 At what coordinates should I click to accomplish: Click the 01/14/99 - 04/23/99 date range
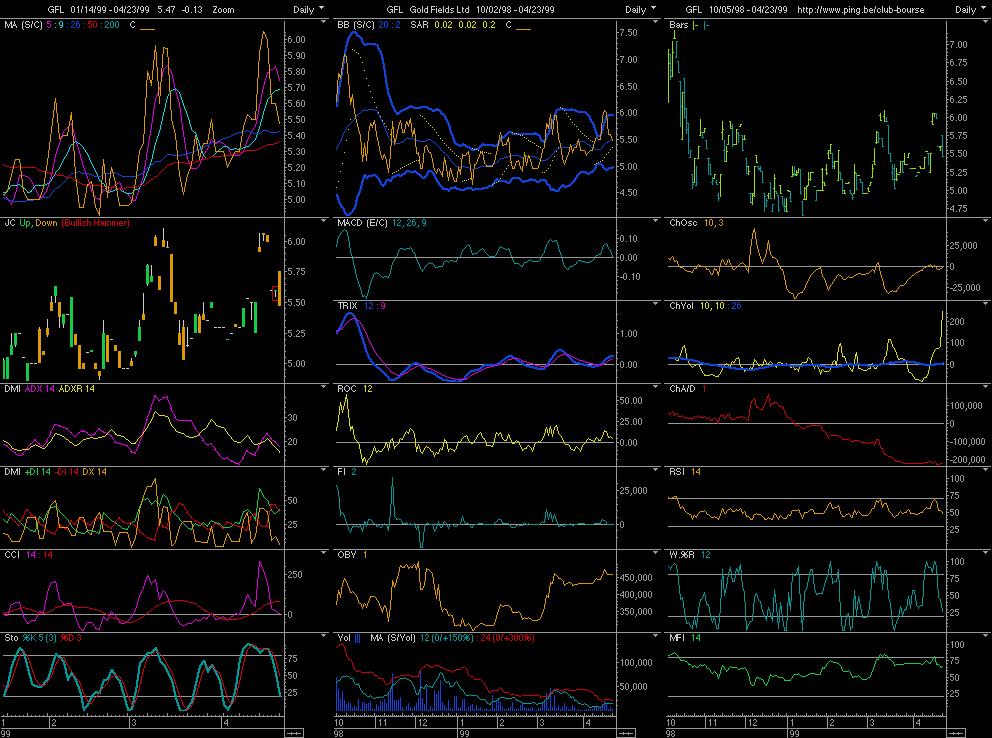click(x=110, y=9)
